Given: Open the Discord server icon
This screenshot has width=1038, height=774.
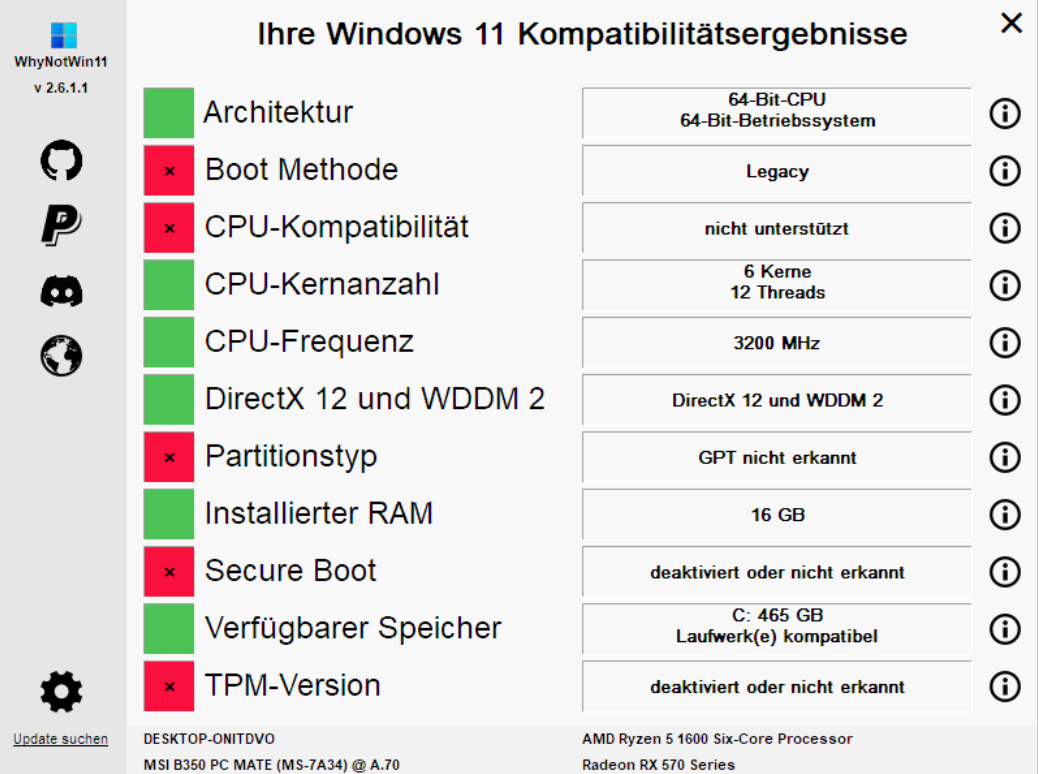Looking at the screenshot, I should click(x=62, y=291).
